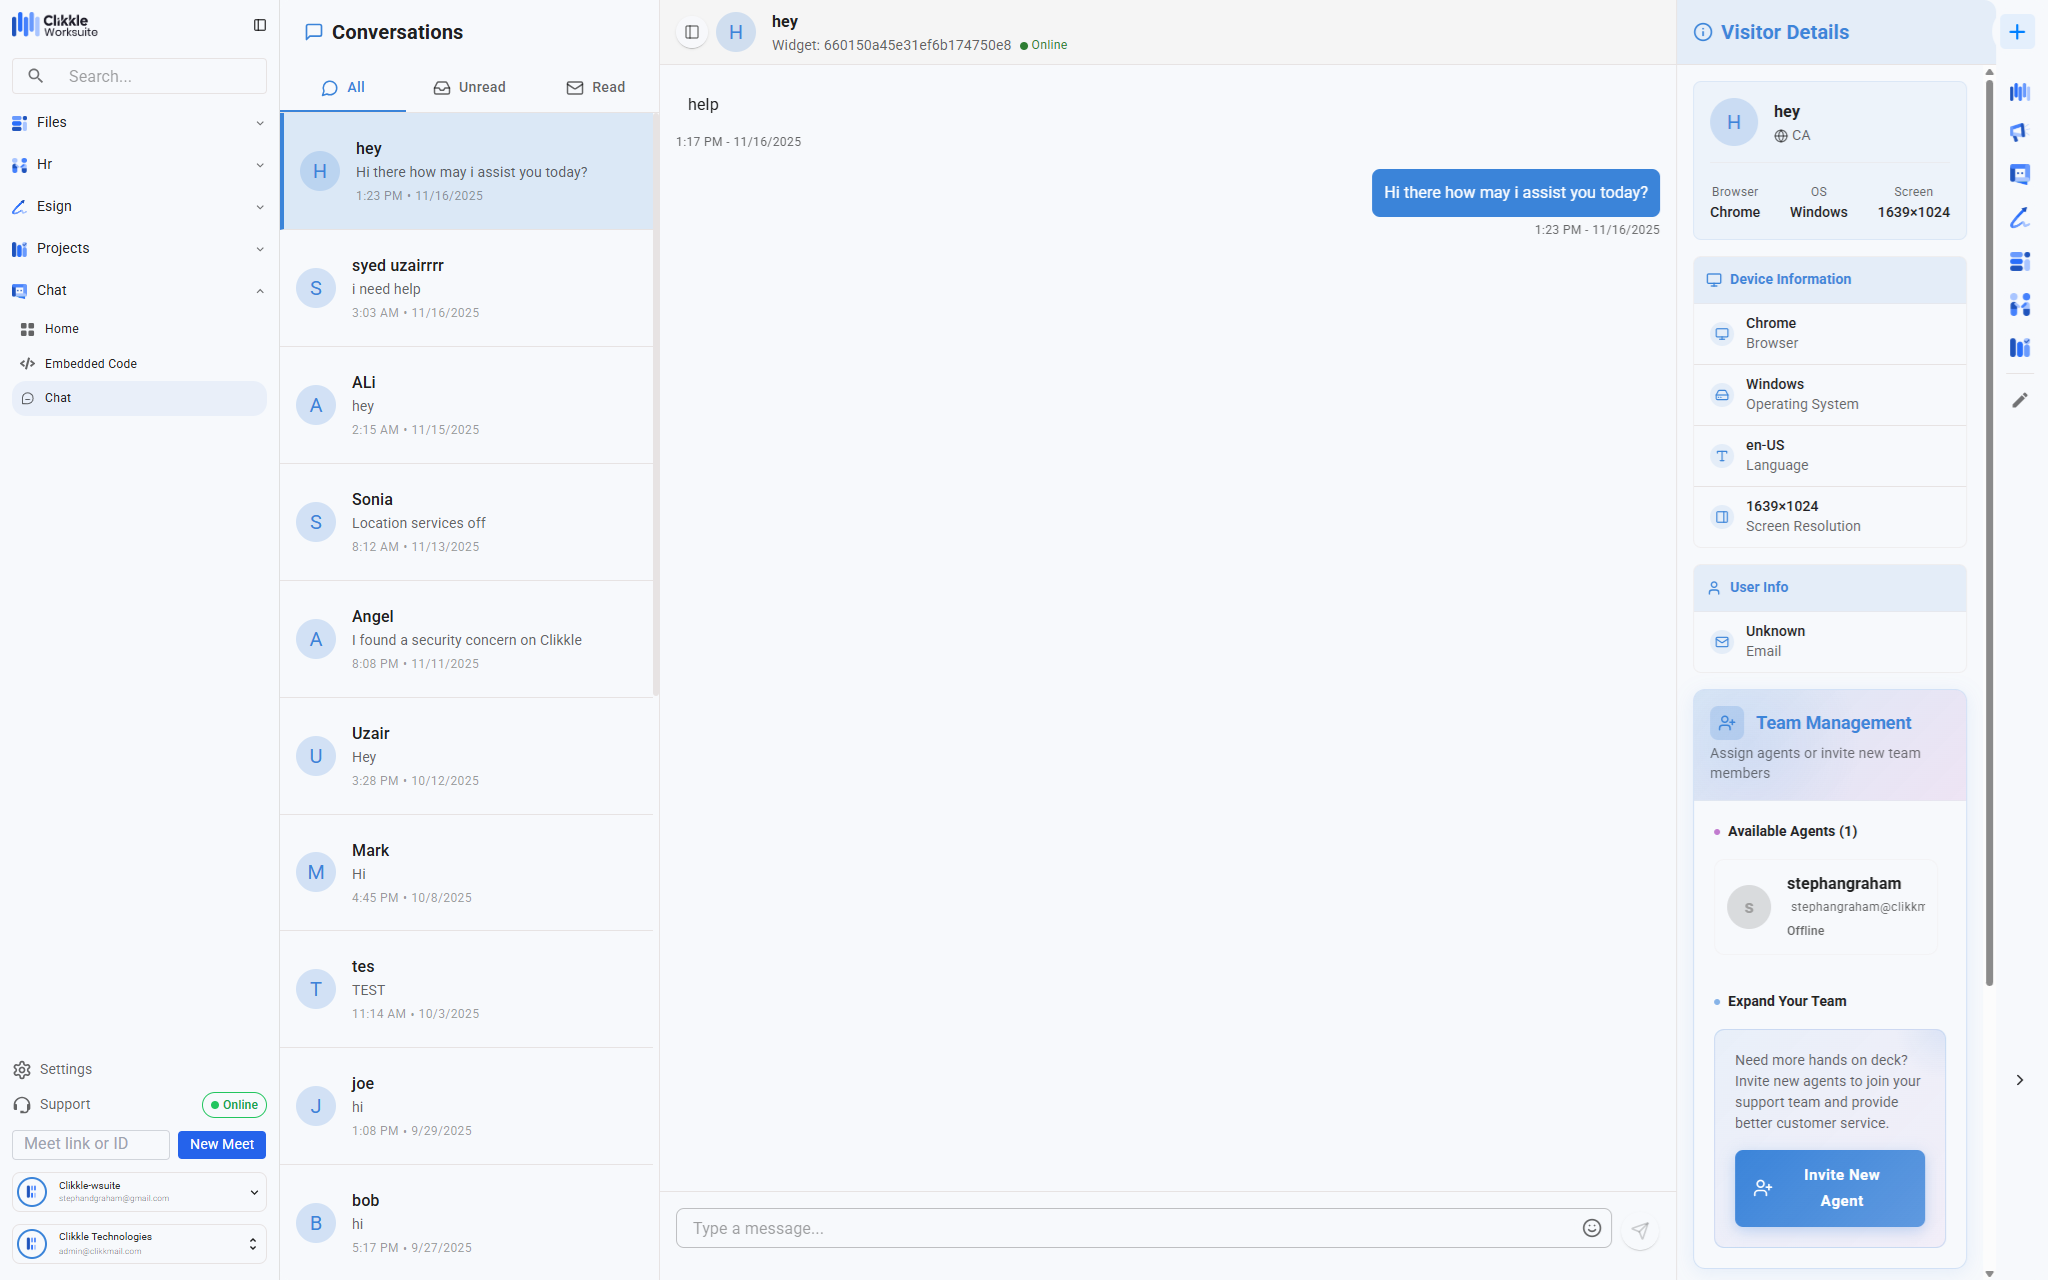Switch to the Unread conversations tab

click(469, 88)
